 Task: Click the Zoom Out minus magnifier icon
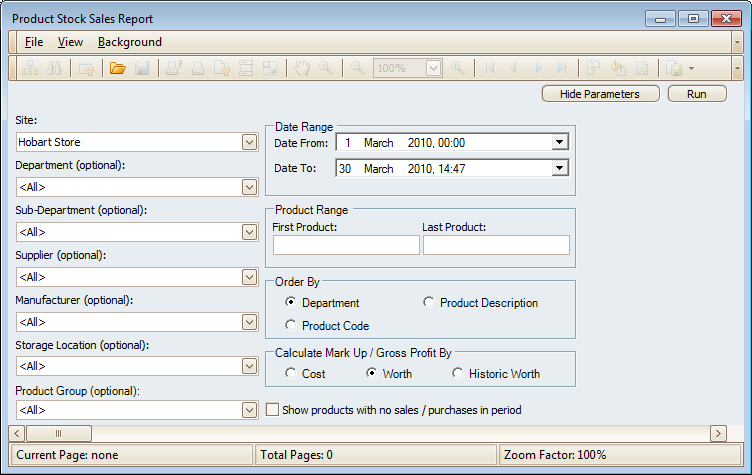(357, 68)
